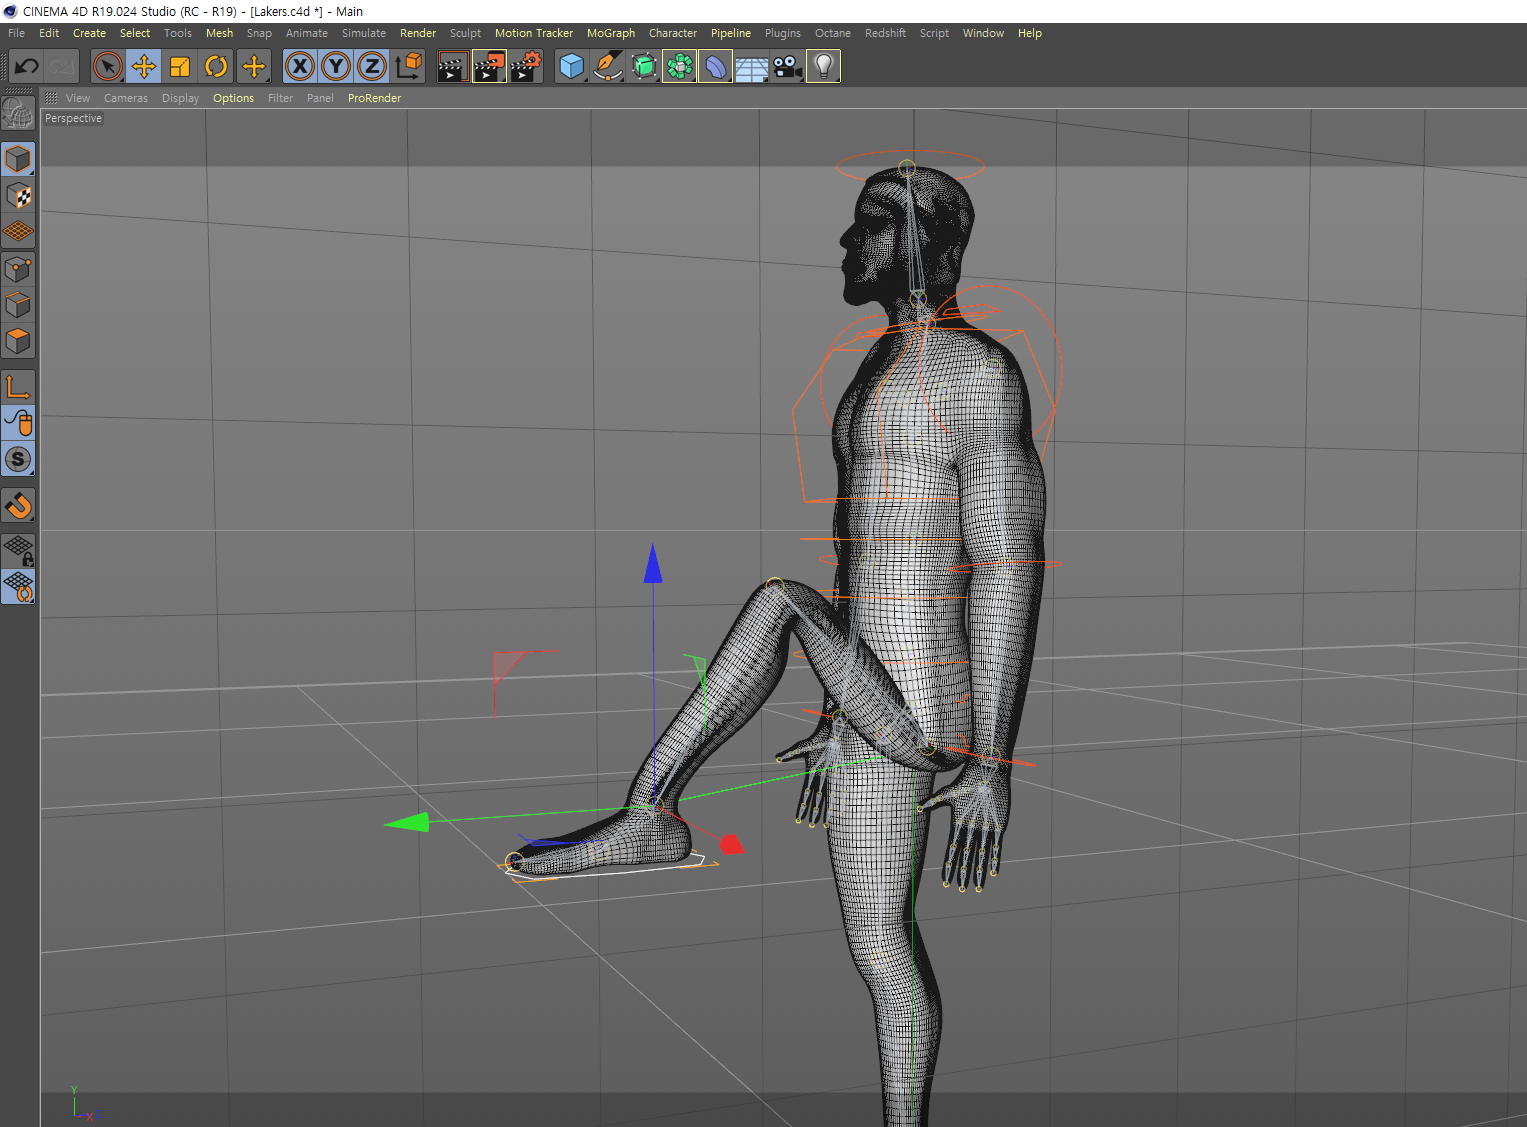Open the spline Pen tool palette
The image size is (1527, 1127).
click(x=607, y=67)
